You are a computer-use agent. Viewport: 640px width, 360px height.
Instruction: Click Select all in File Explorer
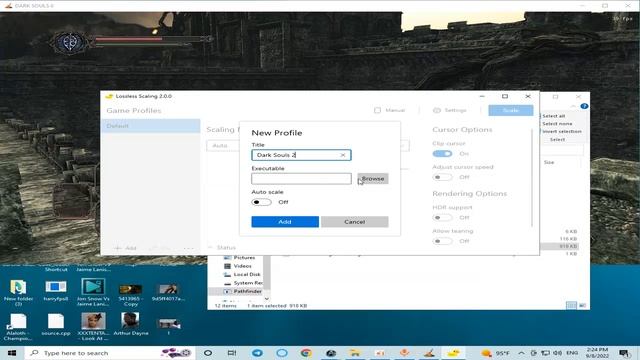click(553, 116)
